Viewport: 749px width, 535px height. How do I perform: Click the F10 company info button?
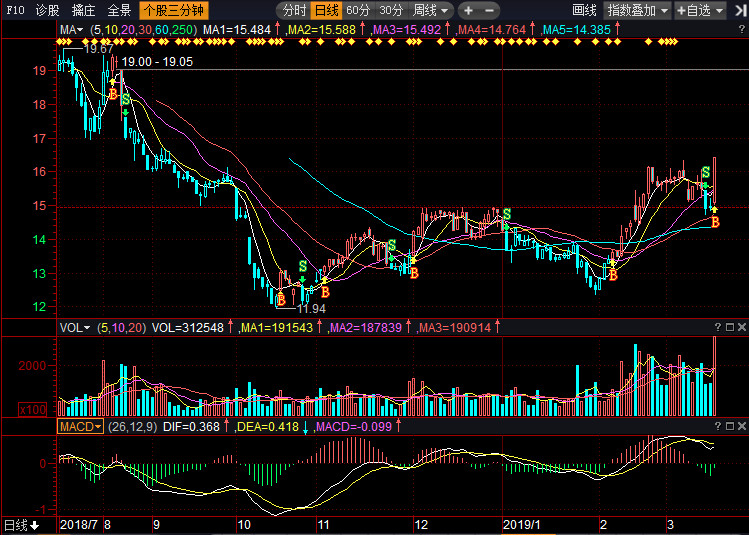[x=15, y=10]
